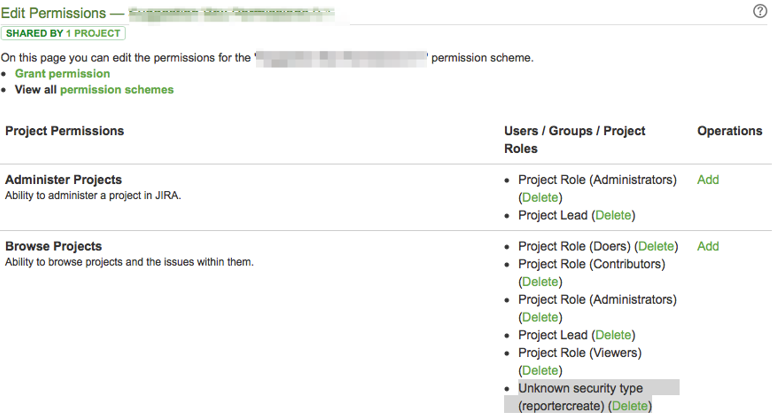This screenshot has width=783, height=417.
Task: Select the Browse Projects permission title
Action: [x=53, y=246]
